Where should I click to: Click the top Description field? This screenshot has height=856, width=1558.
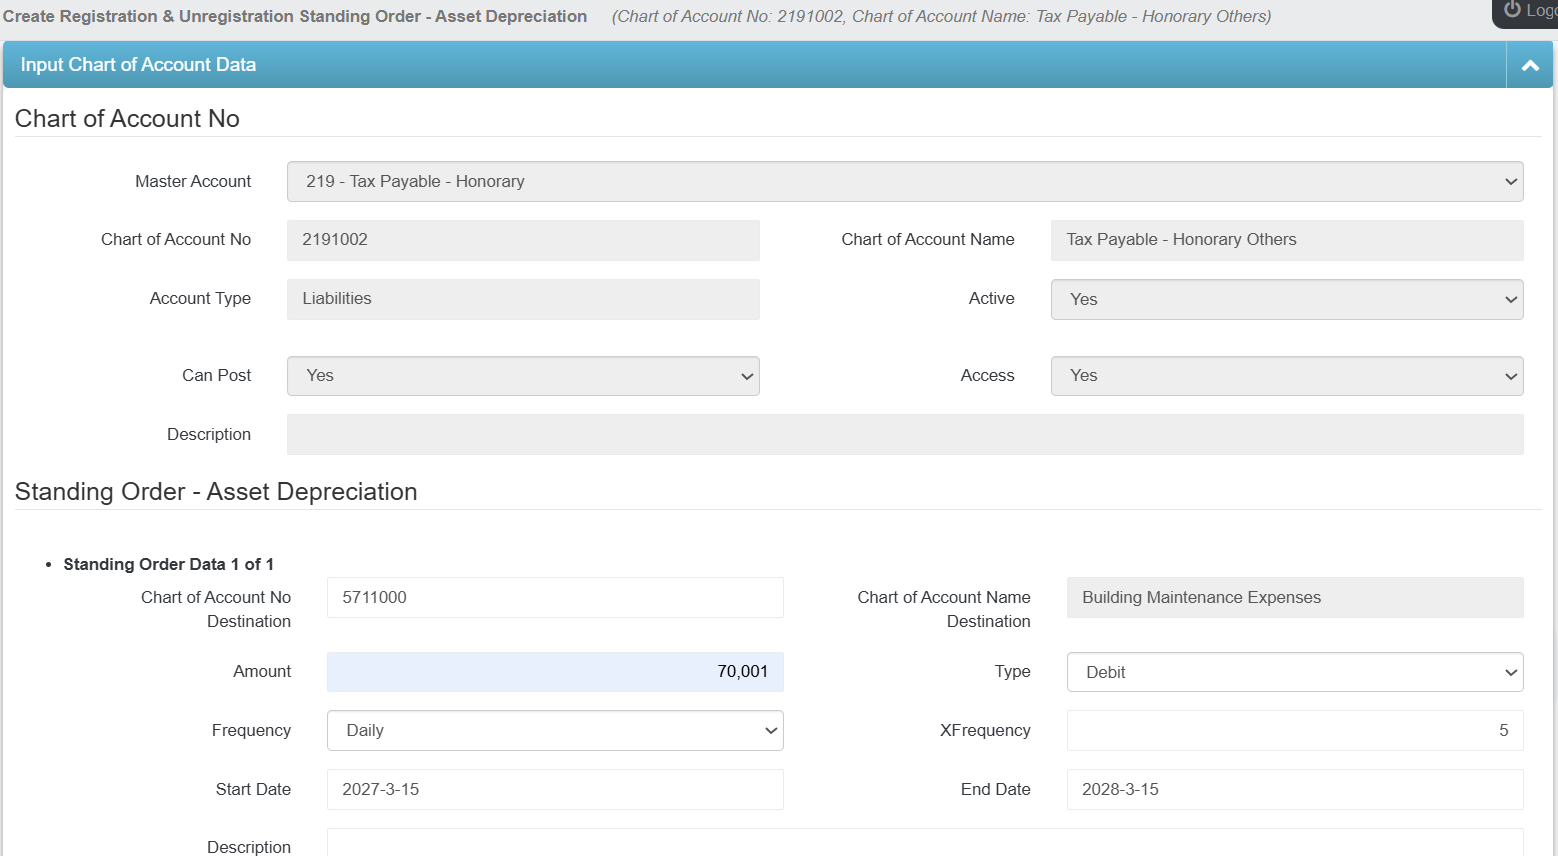point(904,435)
